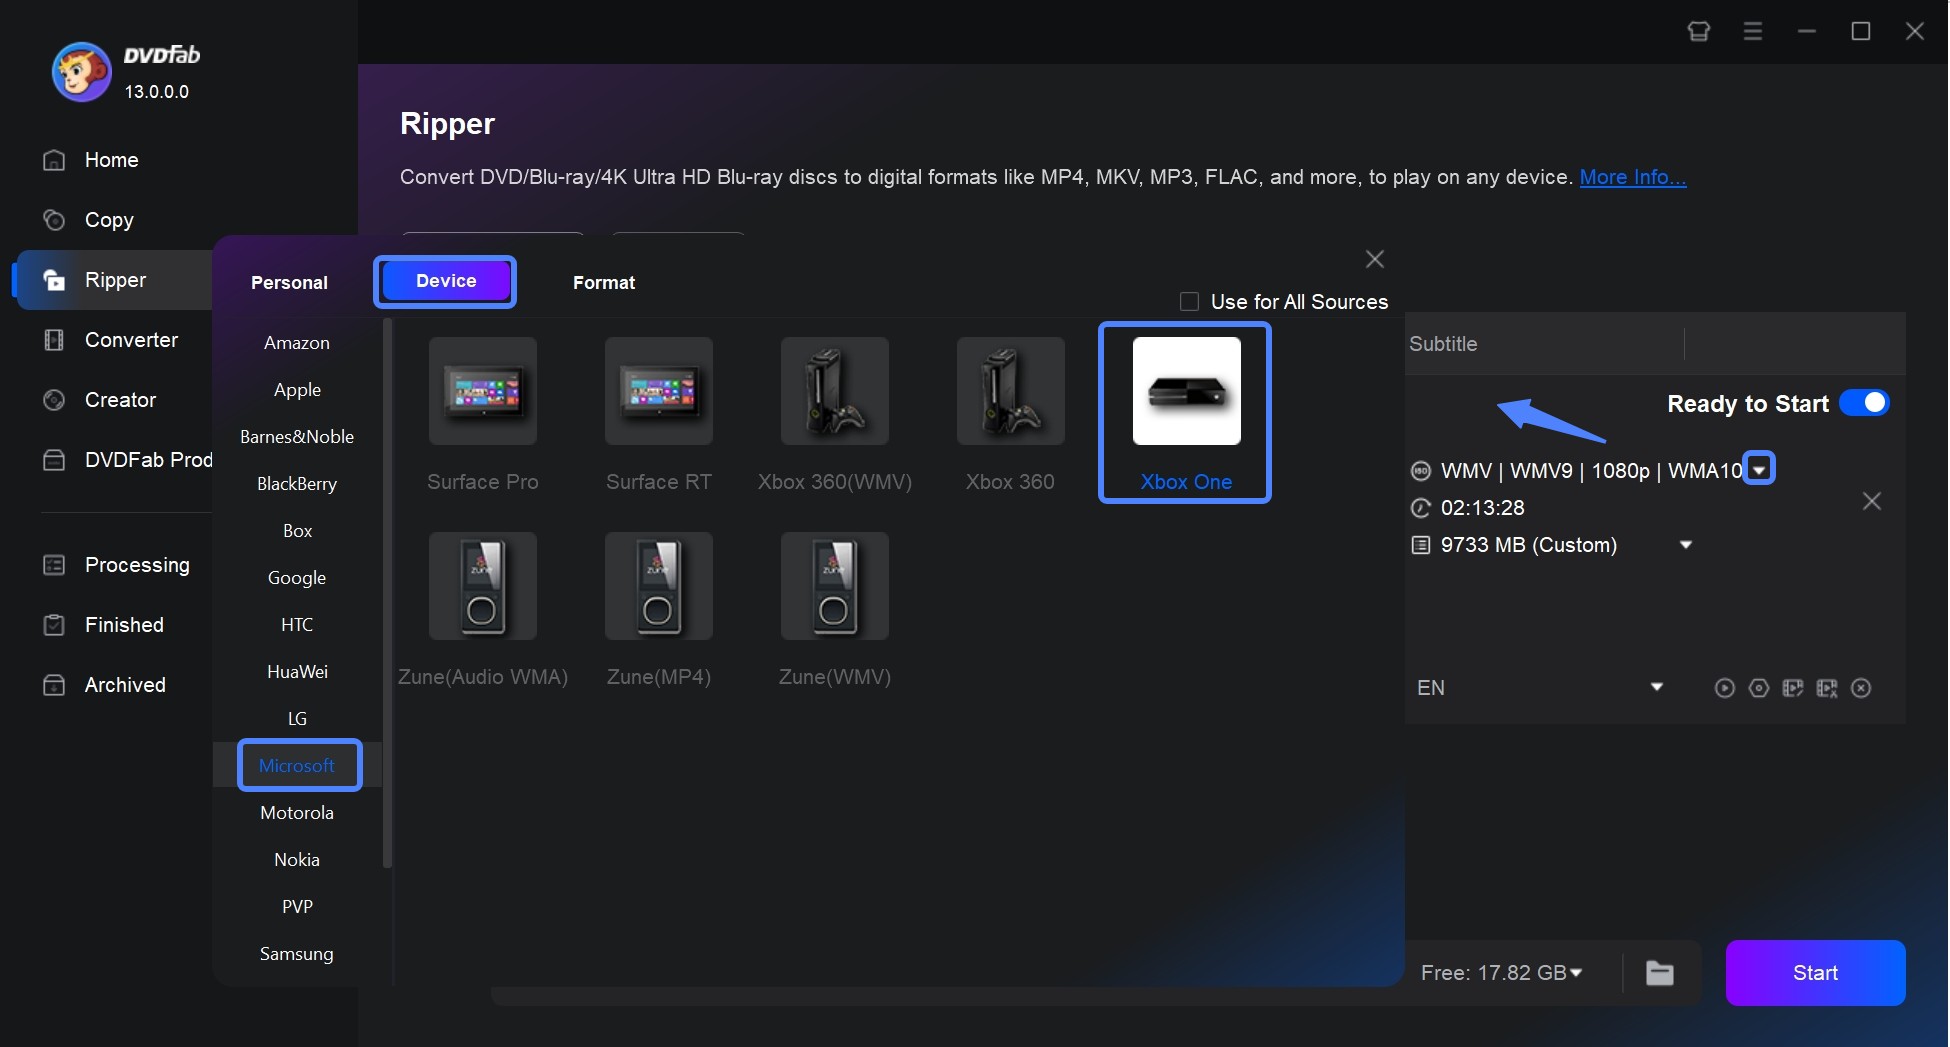
Task: Open the 9733 MB (Custom) size dropdown
Action: (x=1686, y=545)
